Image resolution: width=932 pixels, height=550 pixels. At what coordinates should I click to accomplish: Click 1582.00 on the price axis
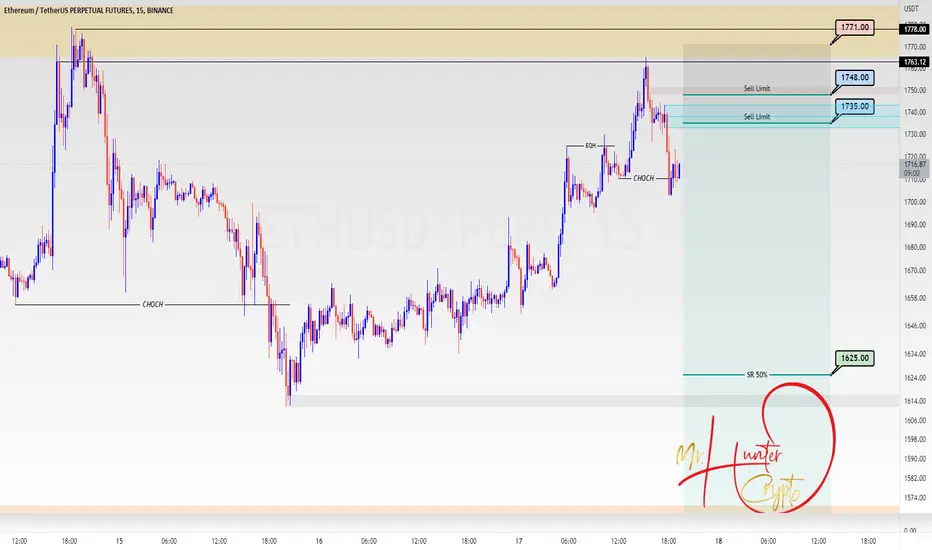[915, 478]
